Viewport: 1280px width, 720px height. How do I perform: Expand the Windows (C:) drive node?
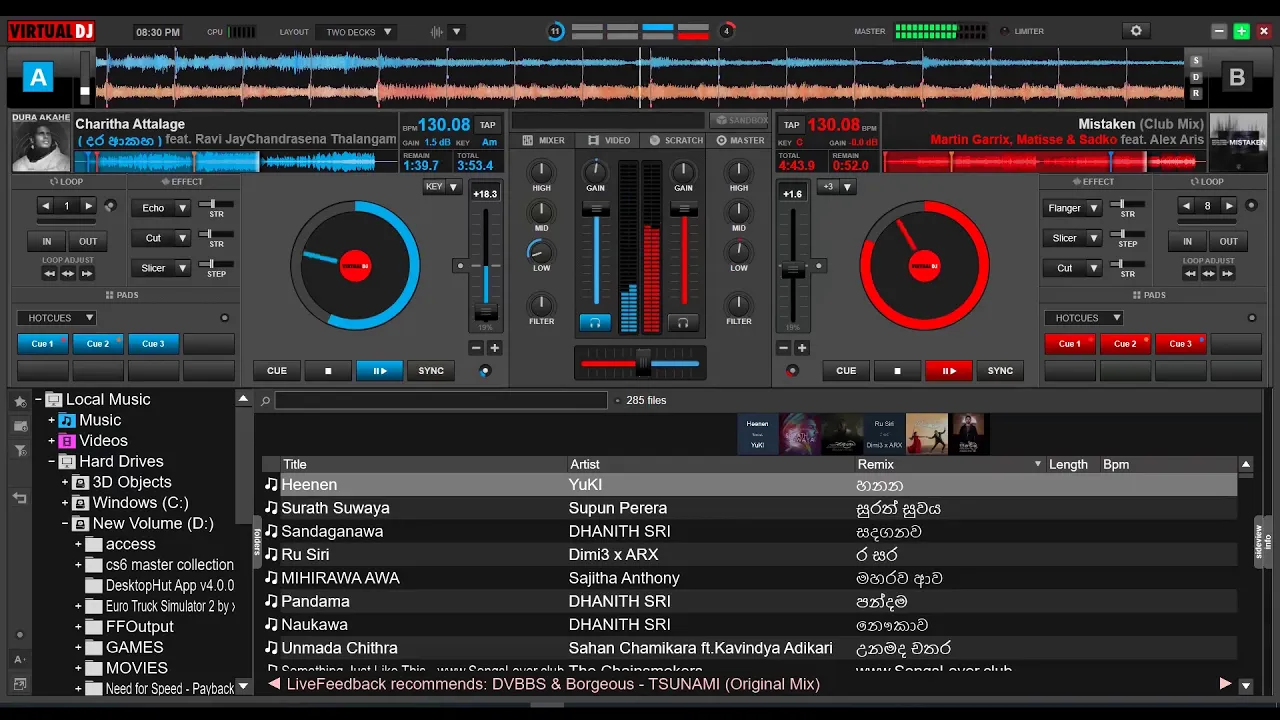click(66, 503)
